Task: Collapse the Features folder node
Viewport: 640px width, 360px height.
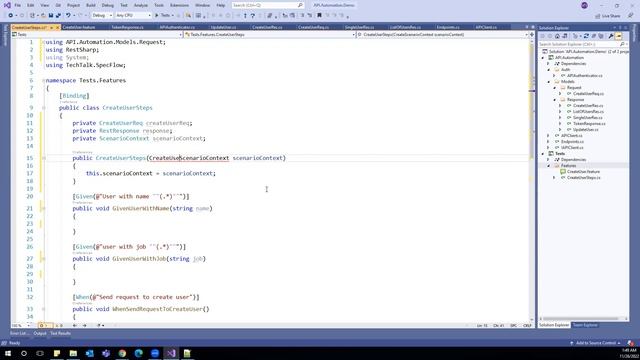Action: (549, 166)
